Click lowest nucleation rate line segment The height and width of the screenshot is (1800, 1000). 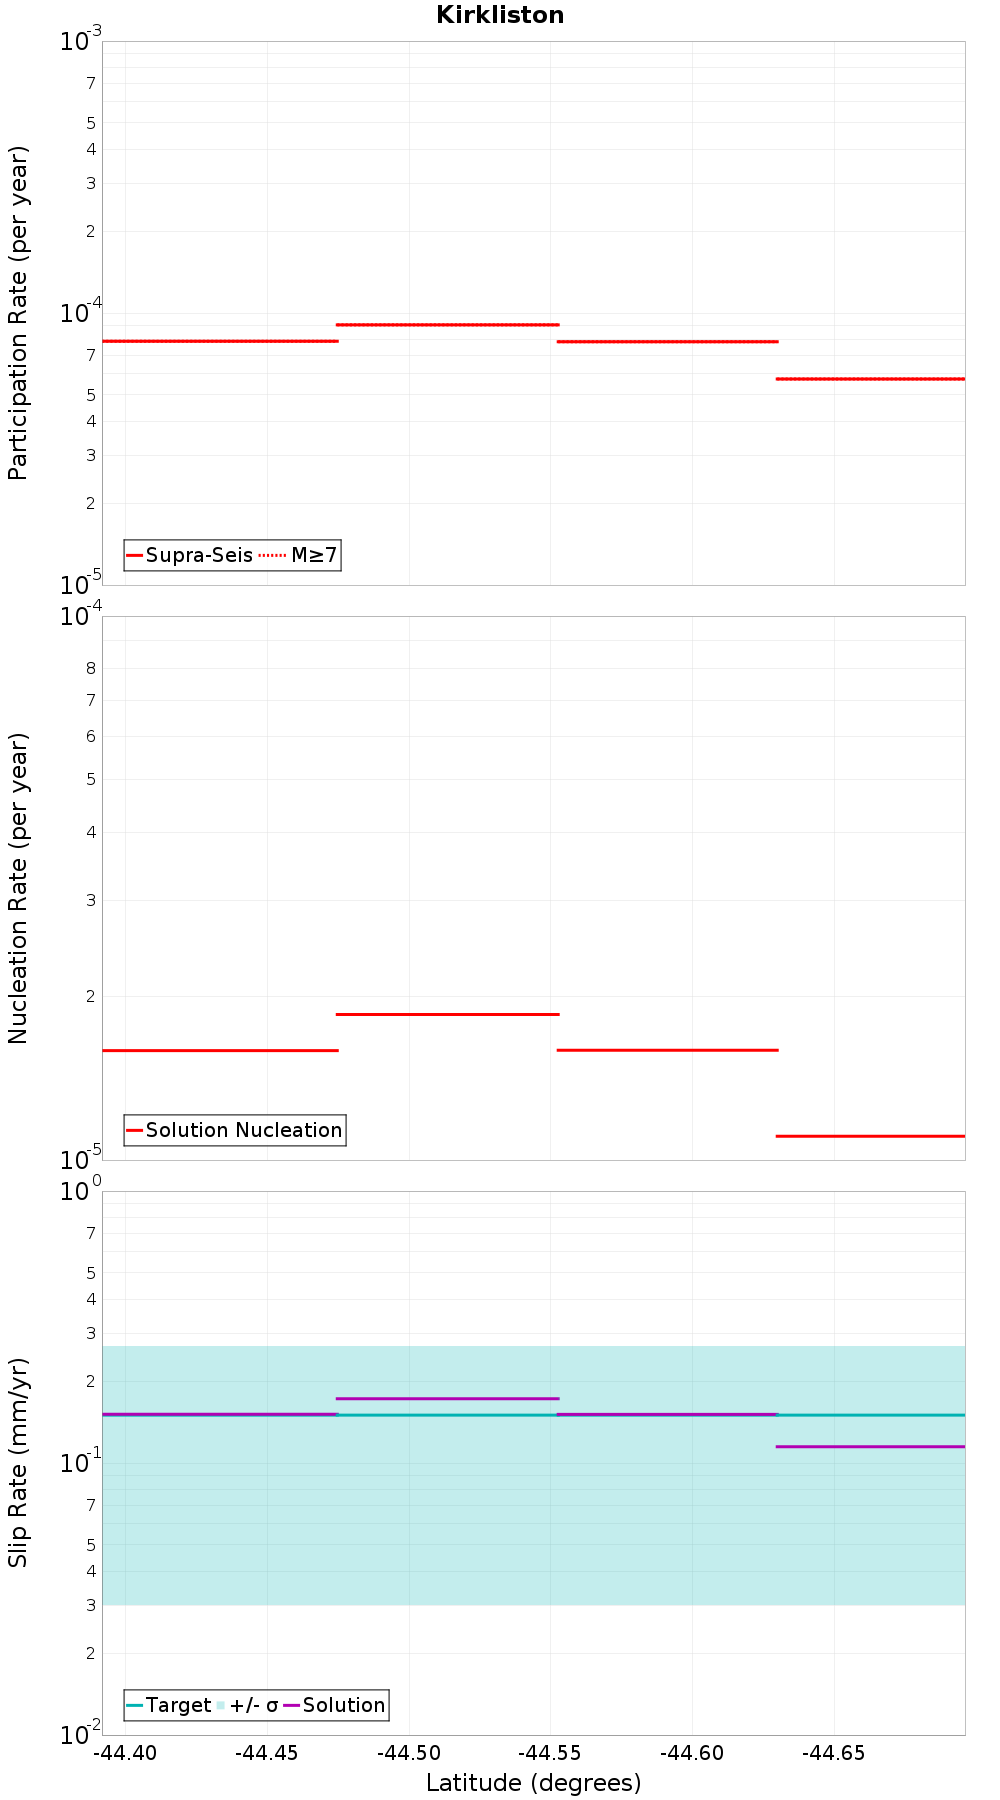[x=870, y=1136]
